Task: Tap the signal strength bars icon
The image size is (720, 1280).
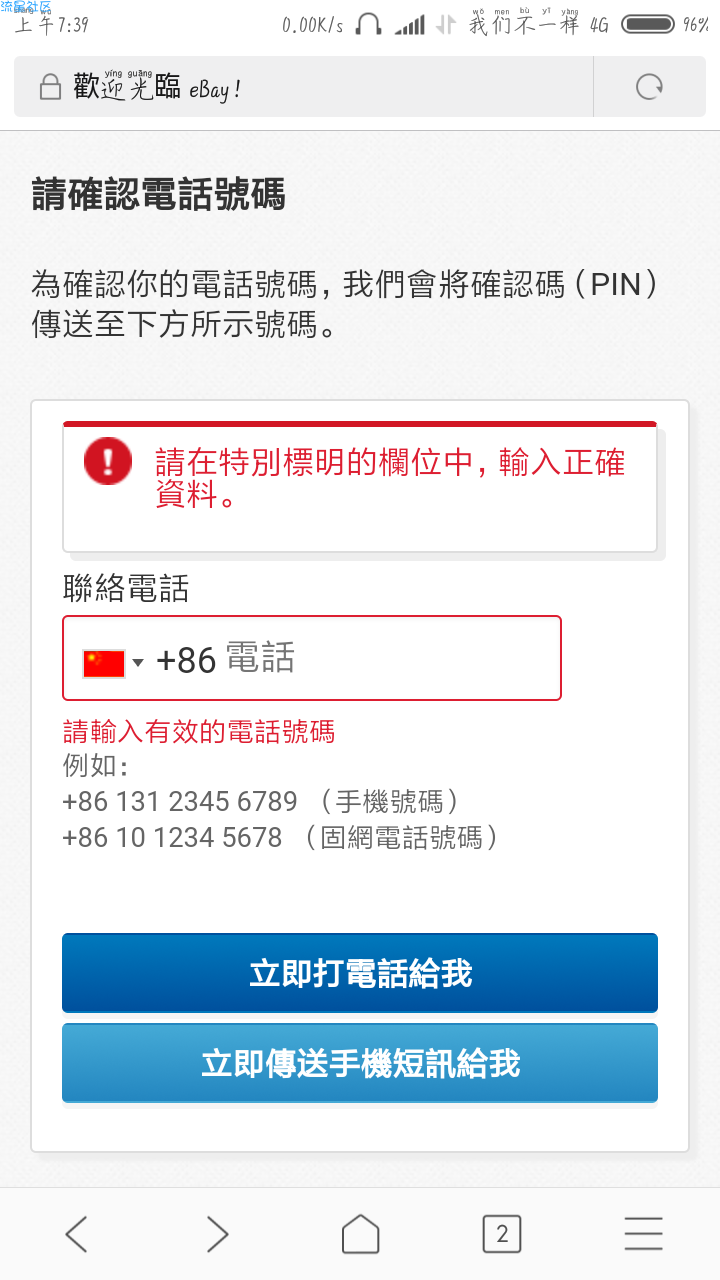Action: (409, 24)
